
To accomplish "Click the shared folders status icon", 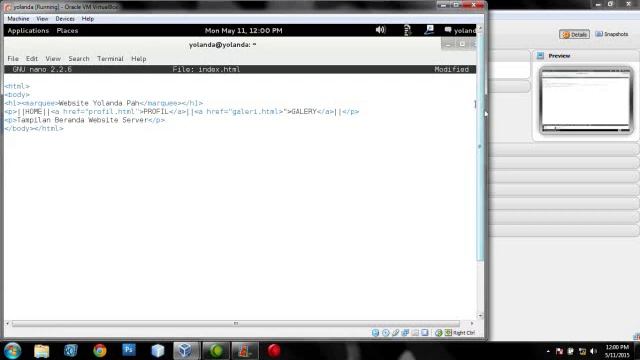I will coord(415,333).
